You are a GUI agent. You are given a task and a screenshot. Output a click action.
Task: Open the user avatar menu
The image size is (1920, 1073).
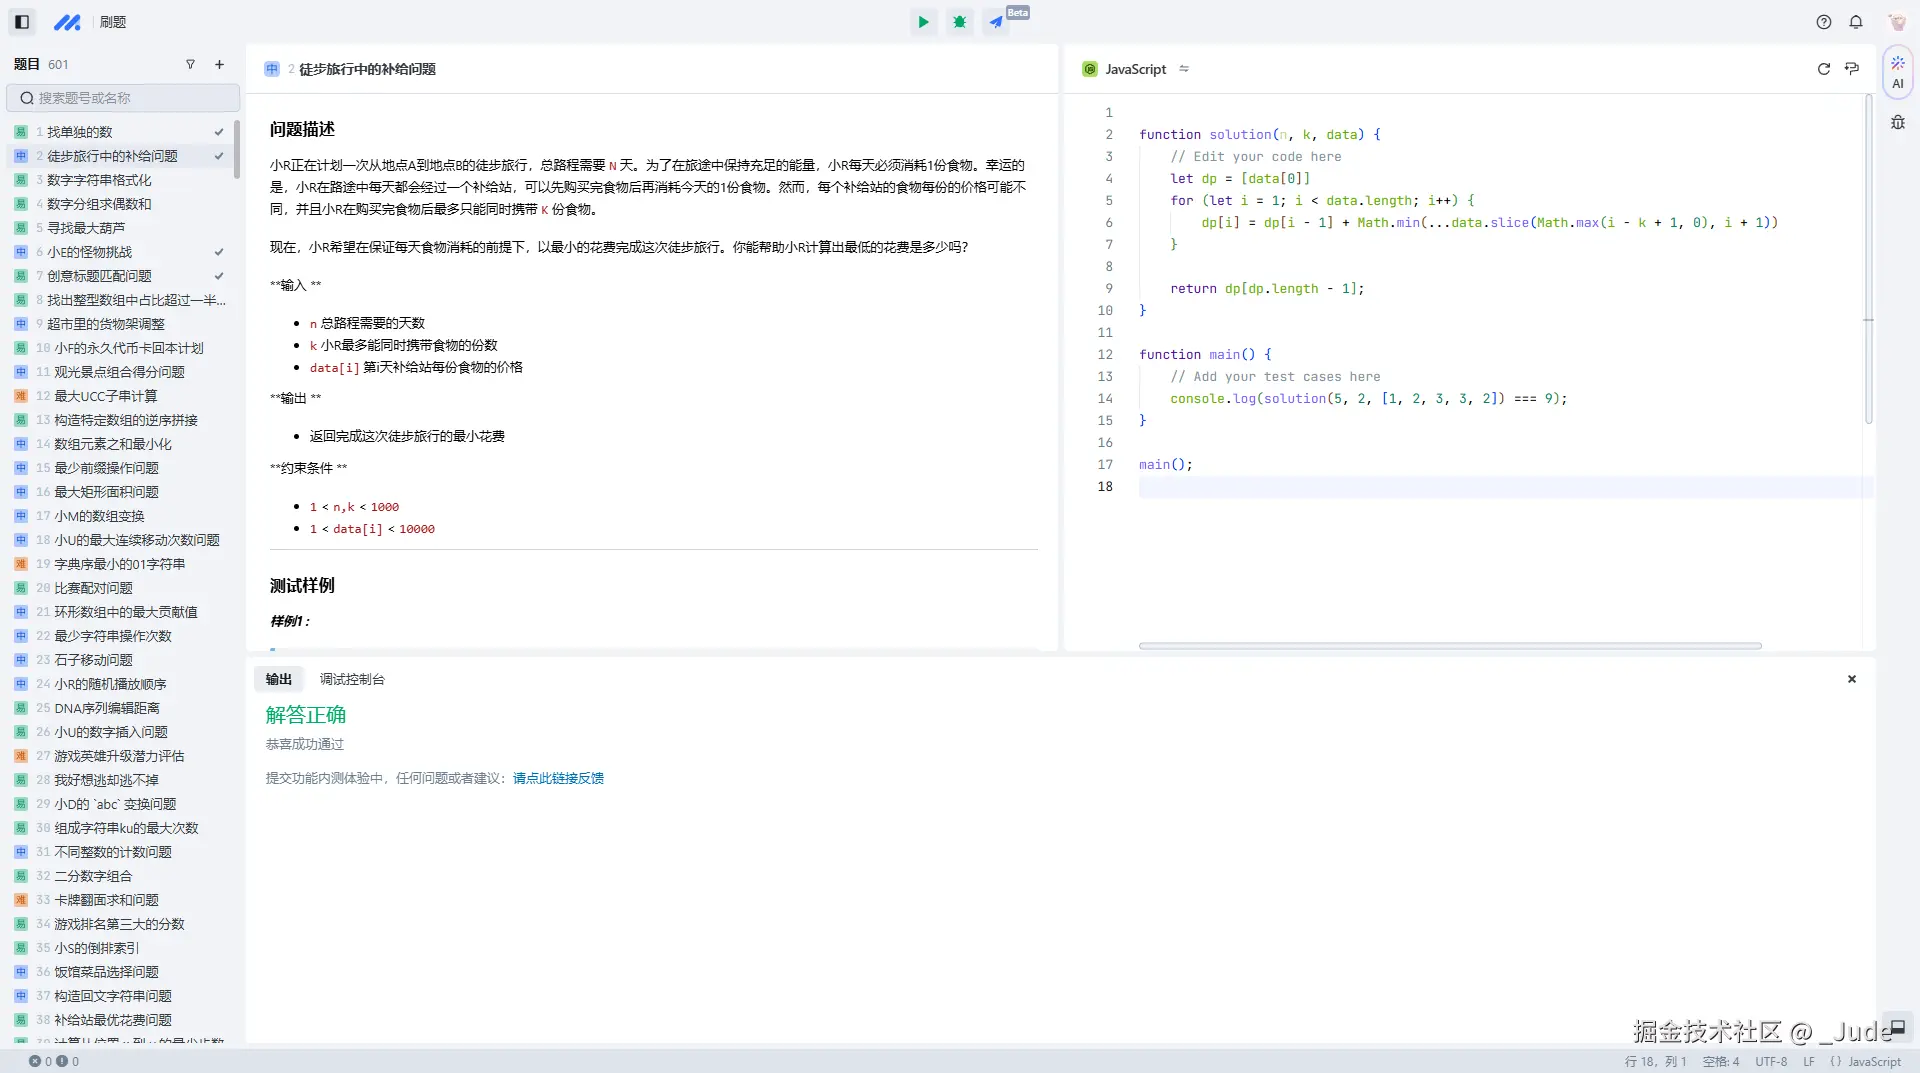(x=1896, y=22)
